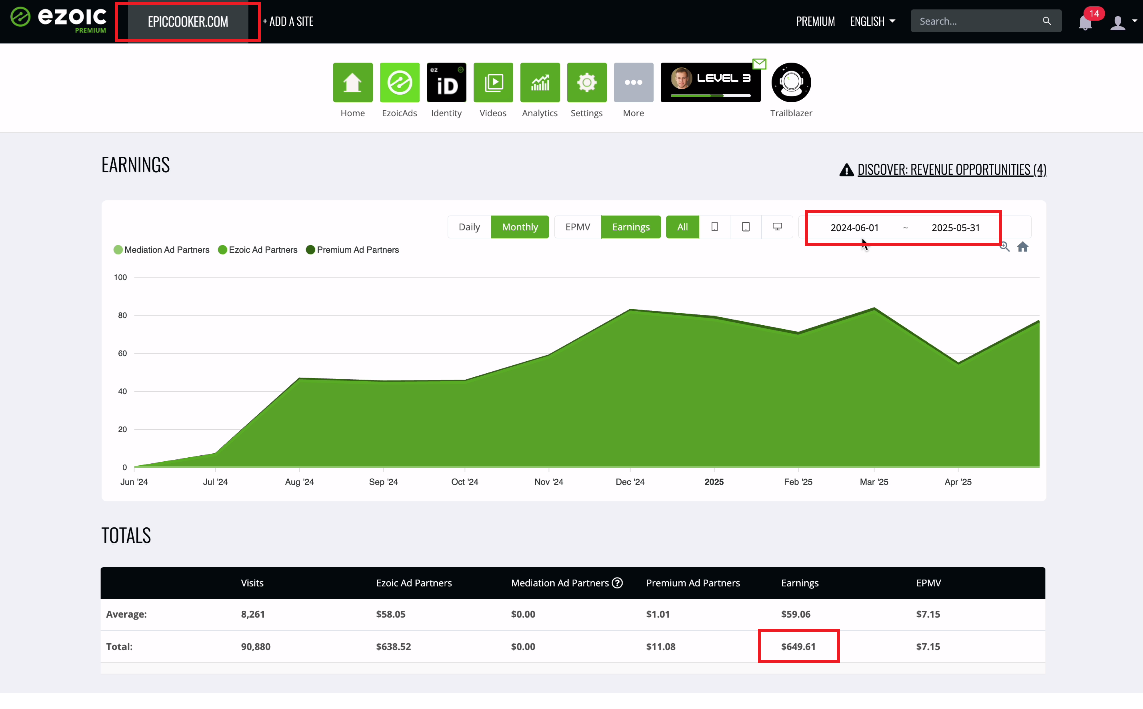Click the Mediation Ad Partners help icon
This screenshot has width=1143, height=709.
[617, 583]
